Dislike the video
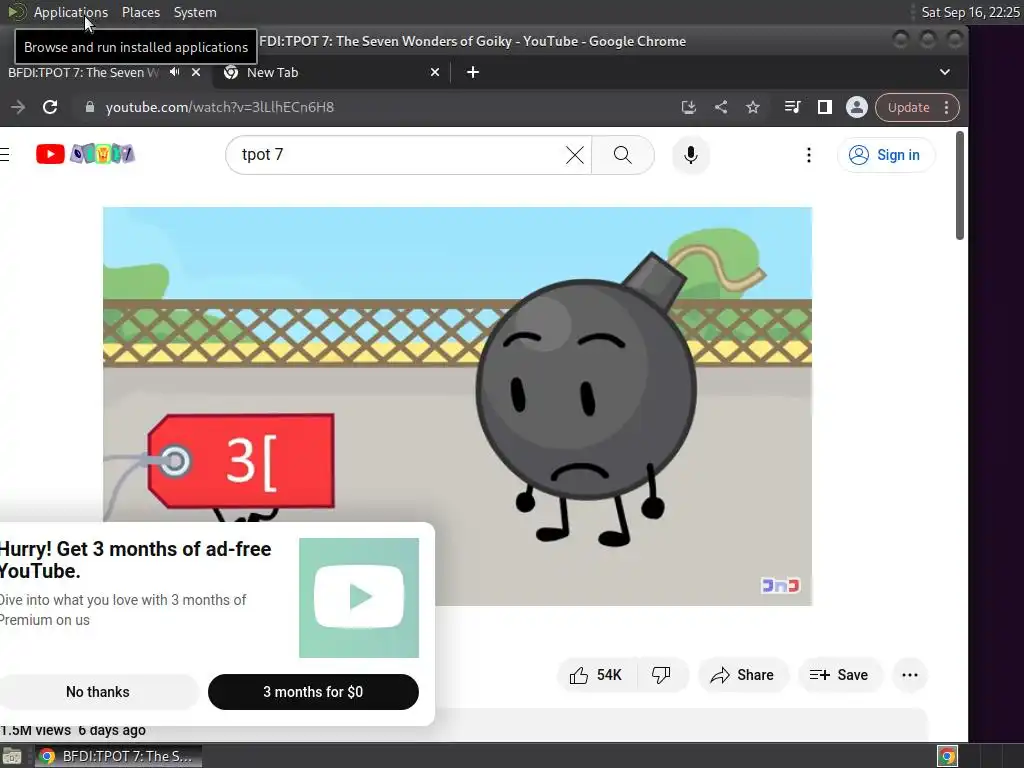This screenshot has width=1024, height=768. [x=662, y=675]
